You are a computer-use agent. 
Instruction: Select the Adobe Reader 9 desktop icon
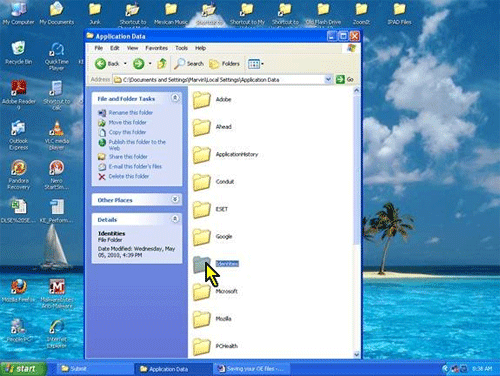point(18,95)
